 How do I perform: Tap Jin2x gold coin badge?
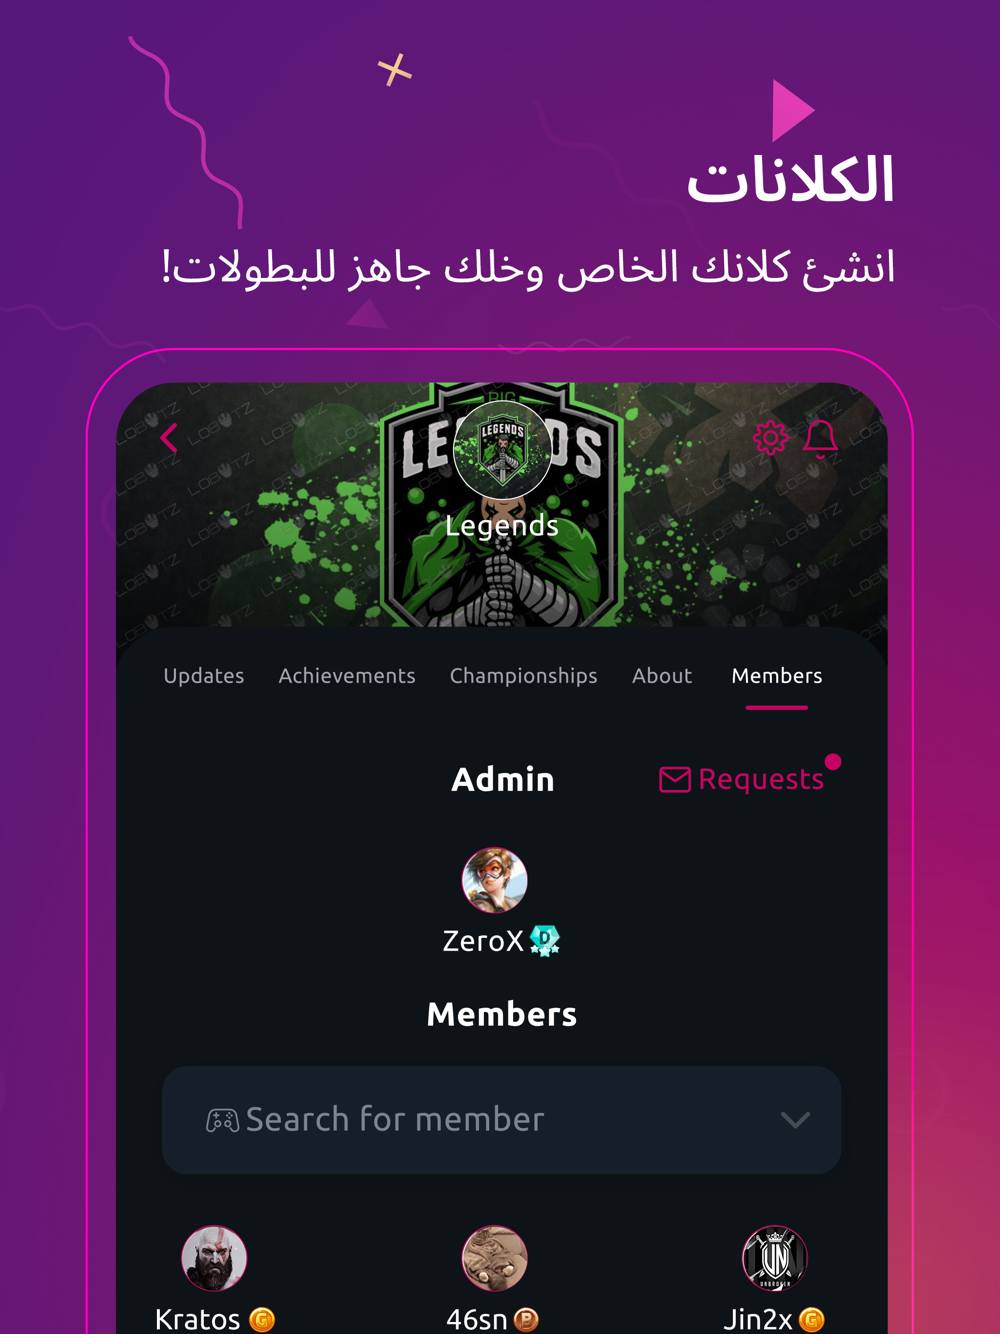point(812,1320)
